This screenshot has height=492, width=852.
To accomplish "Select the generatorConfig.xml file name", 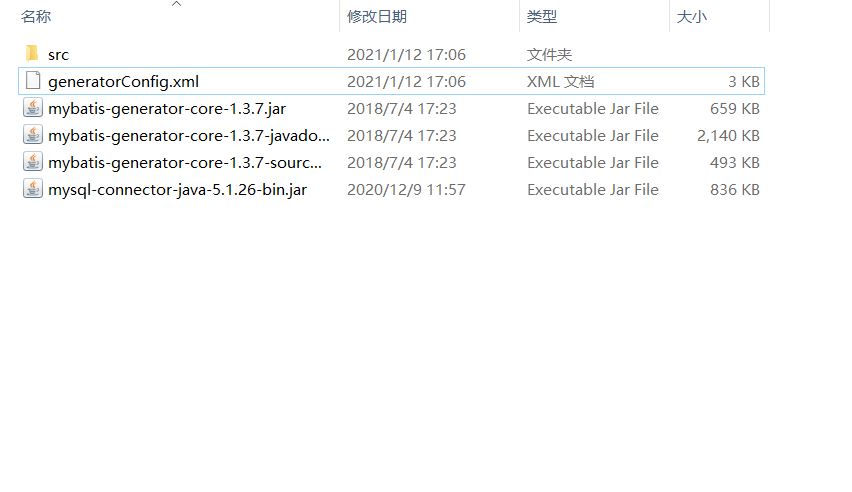I will coord(123,82).
